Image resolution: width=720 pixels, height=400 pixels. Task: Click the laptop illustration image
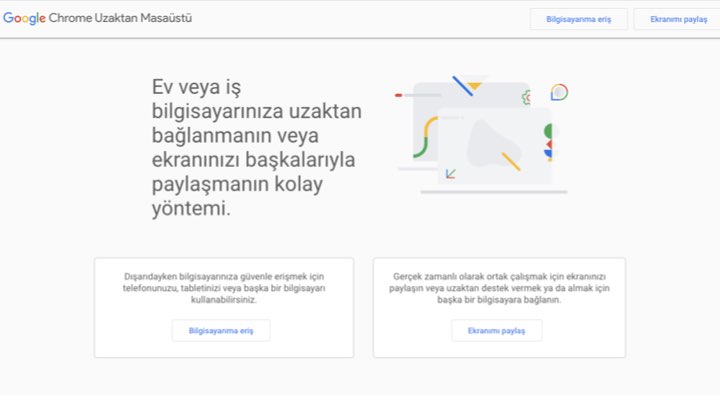[x=482, y=134]
